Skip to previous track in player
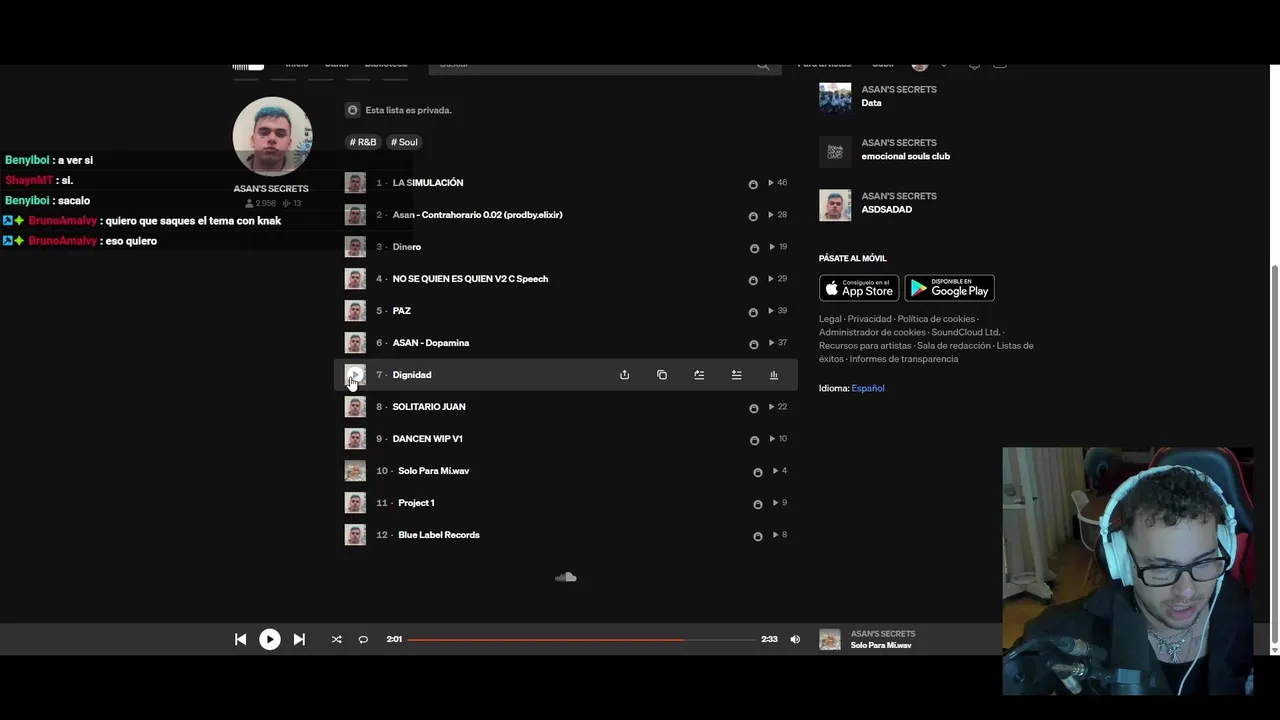This screenshot has height=720, width=1280. pyautogui.click(x=240, y=639)
